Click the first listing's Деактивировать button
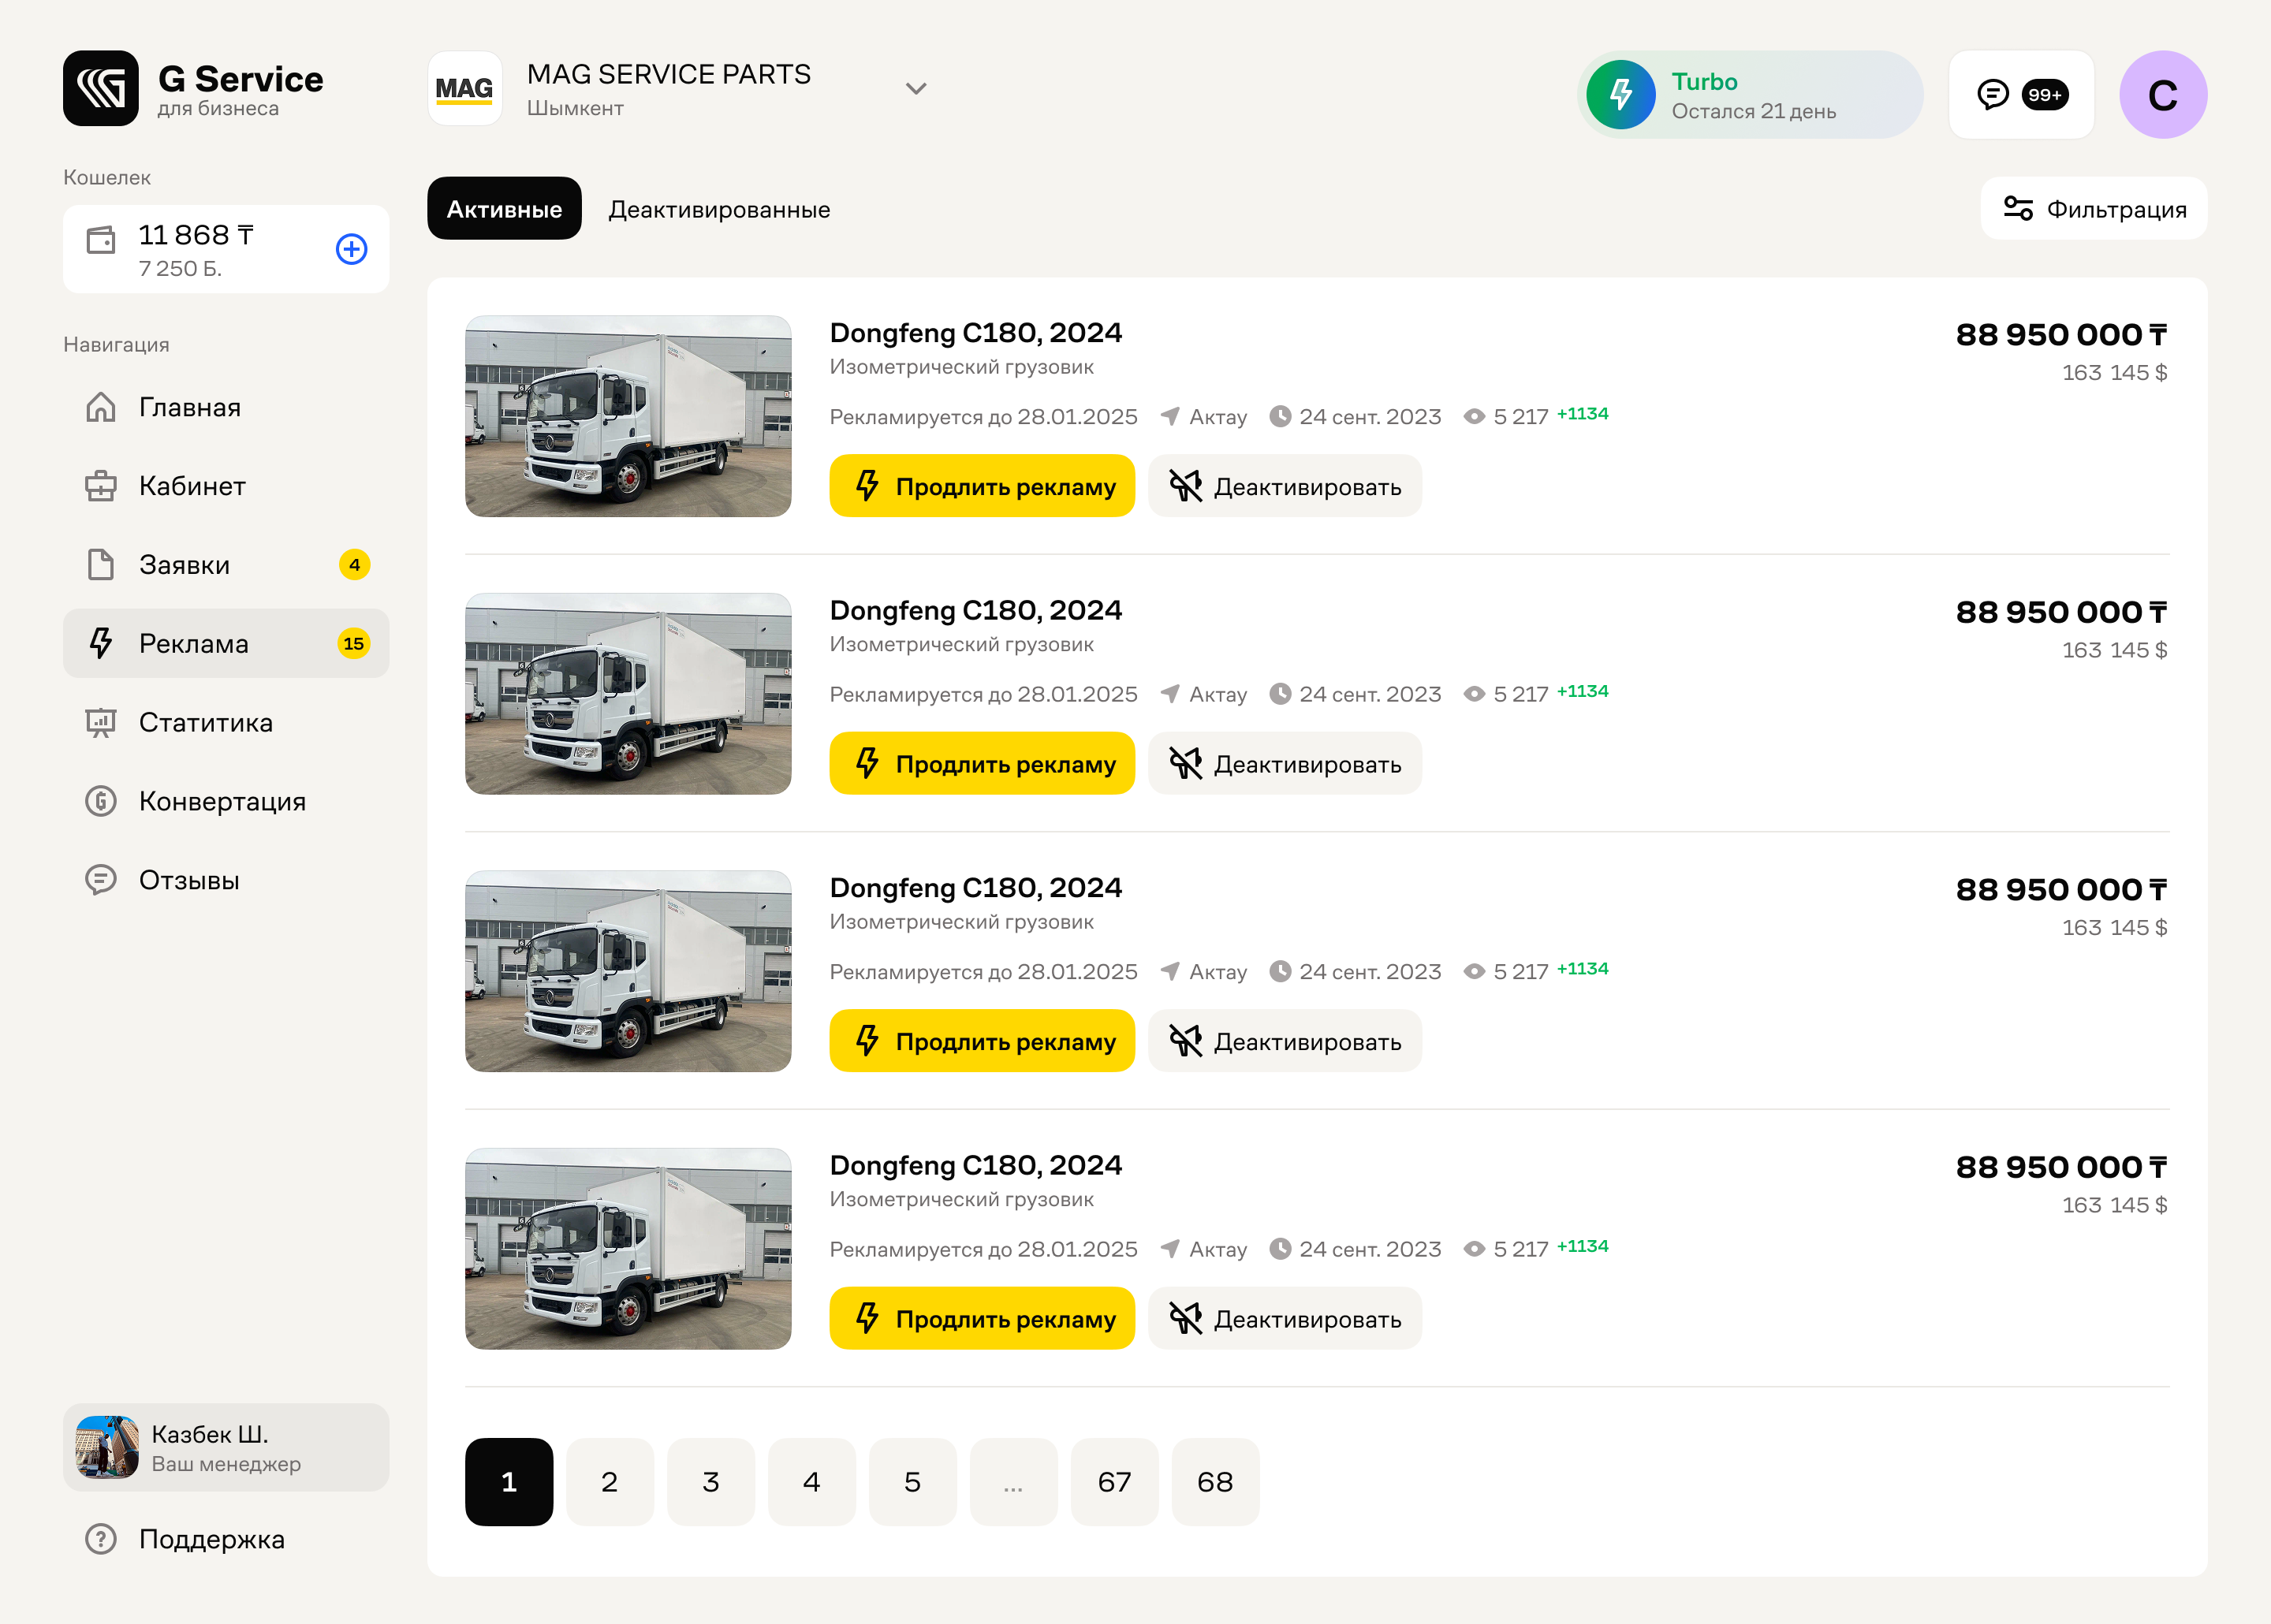 (1285, 486)
